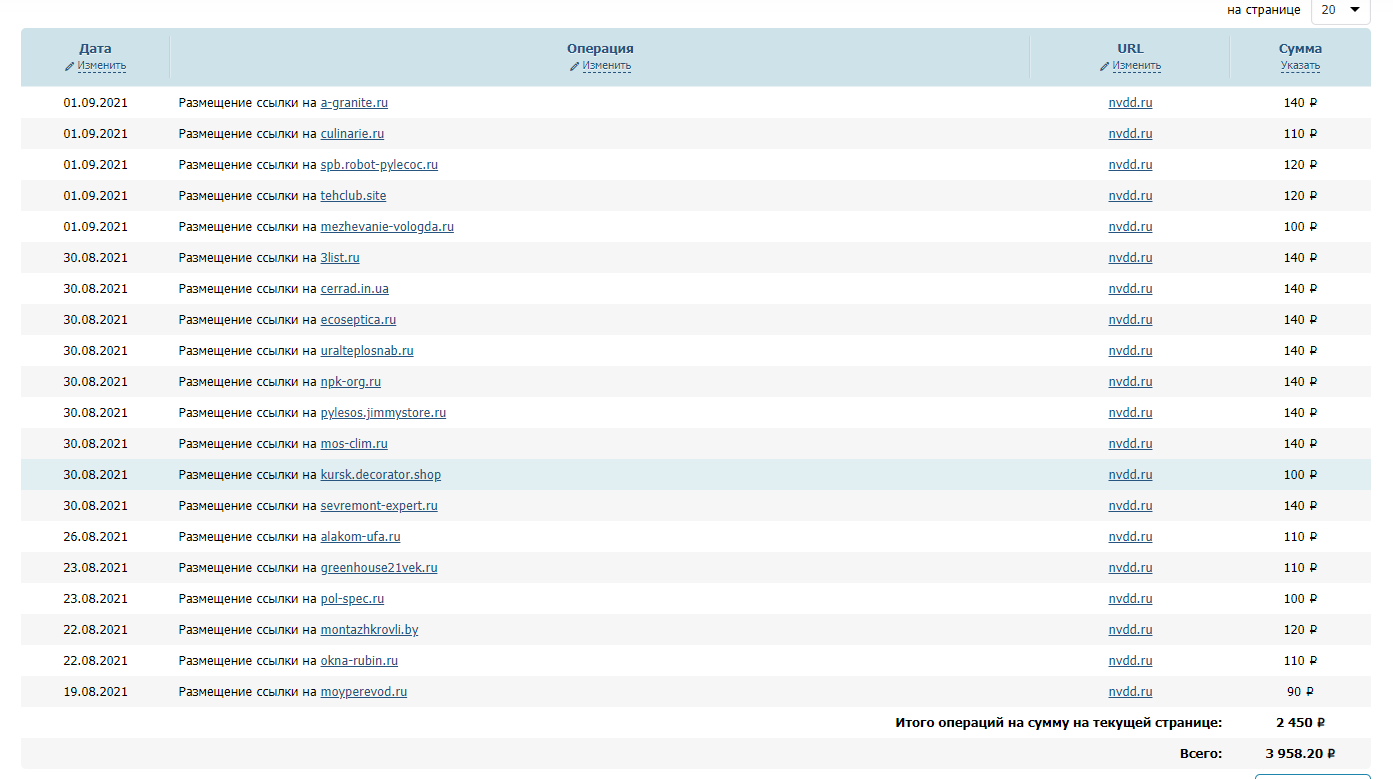Open the per-page dropdown showing 20
The image size is (1393, 779).
pyautogui.click(x=1340, y=10)
